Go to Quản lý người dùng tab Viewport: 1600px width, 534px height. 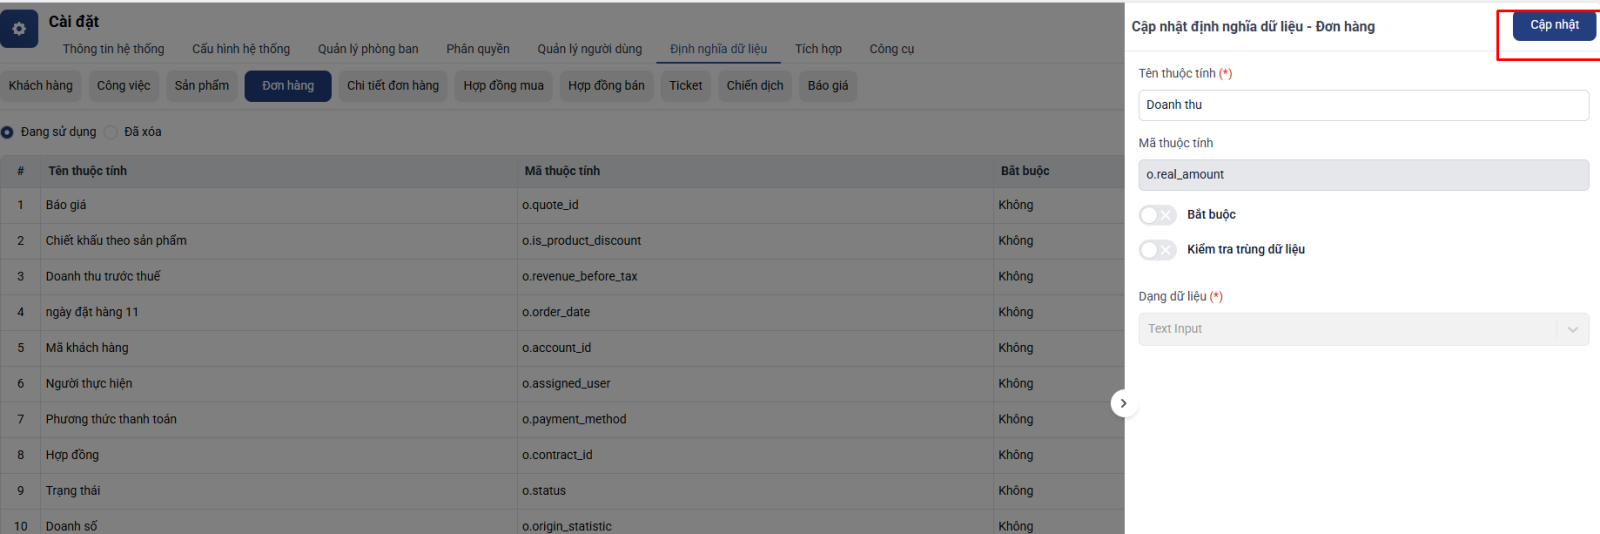[x=589, y=49]
